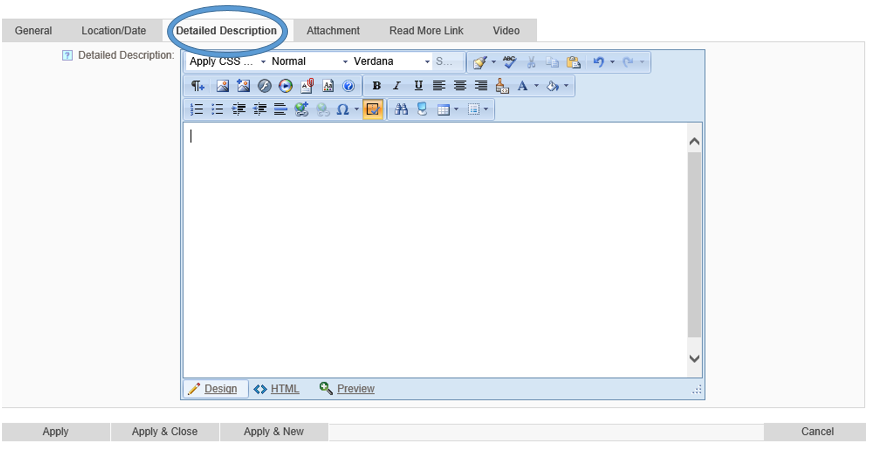Viewport: 871px width, 453px height.
Task: Insert a horizontal rule
Action: coord(281,109)
